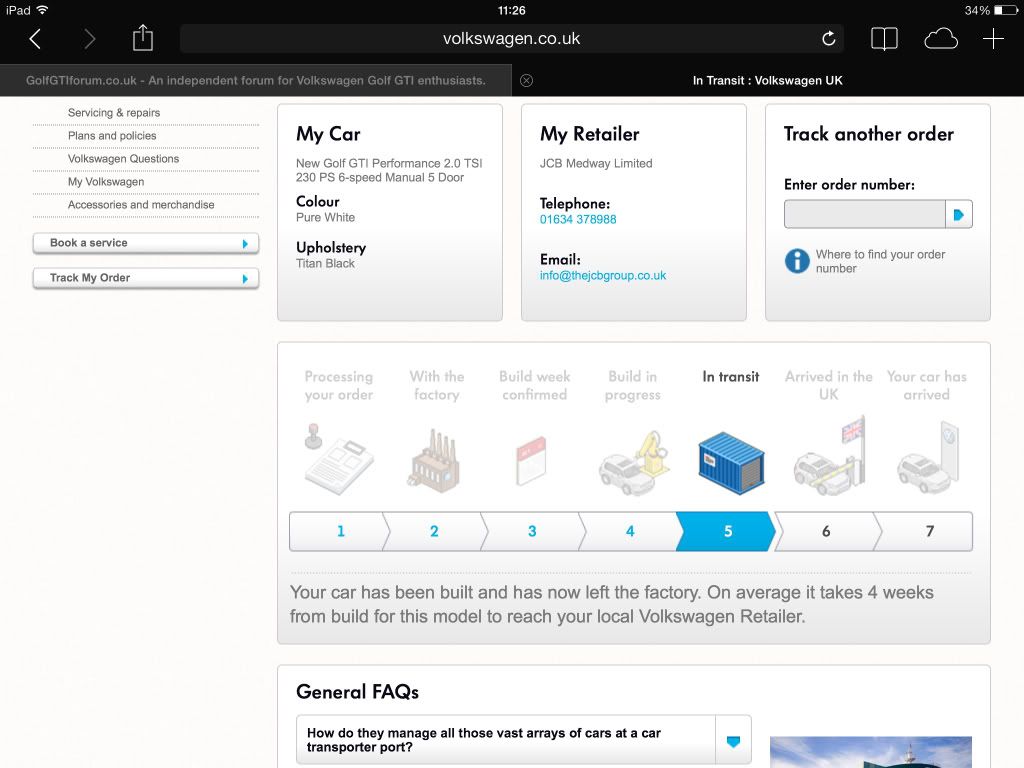Close the current tab with X icon
This screenshot has height=768, width=1024.
click(526, 80)
